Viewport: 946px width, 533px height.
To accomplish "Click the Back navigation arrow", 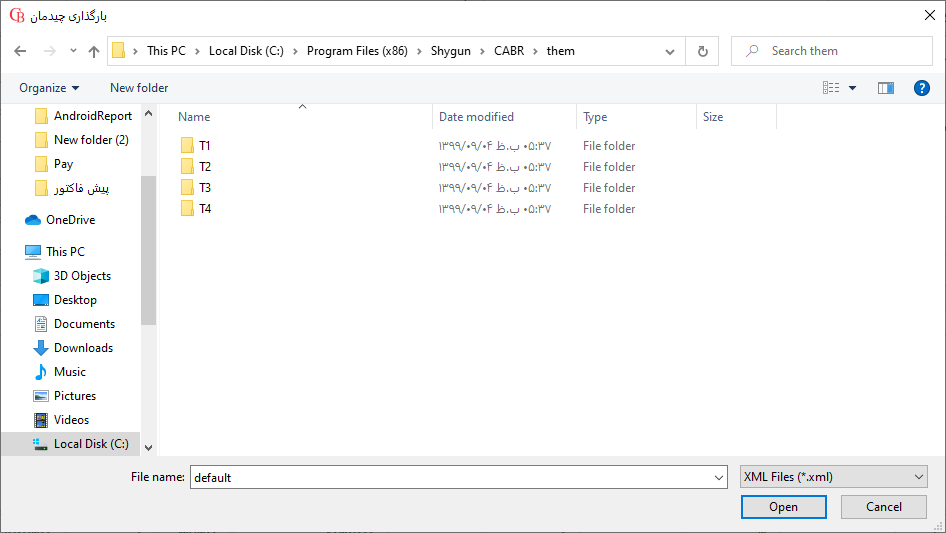I will point(20,51).
